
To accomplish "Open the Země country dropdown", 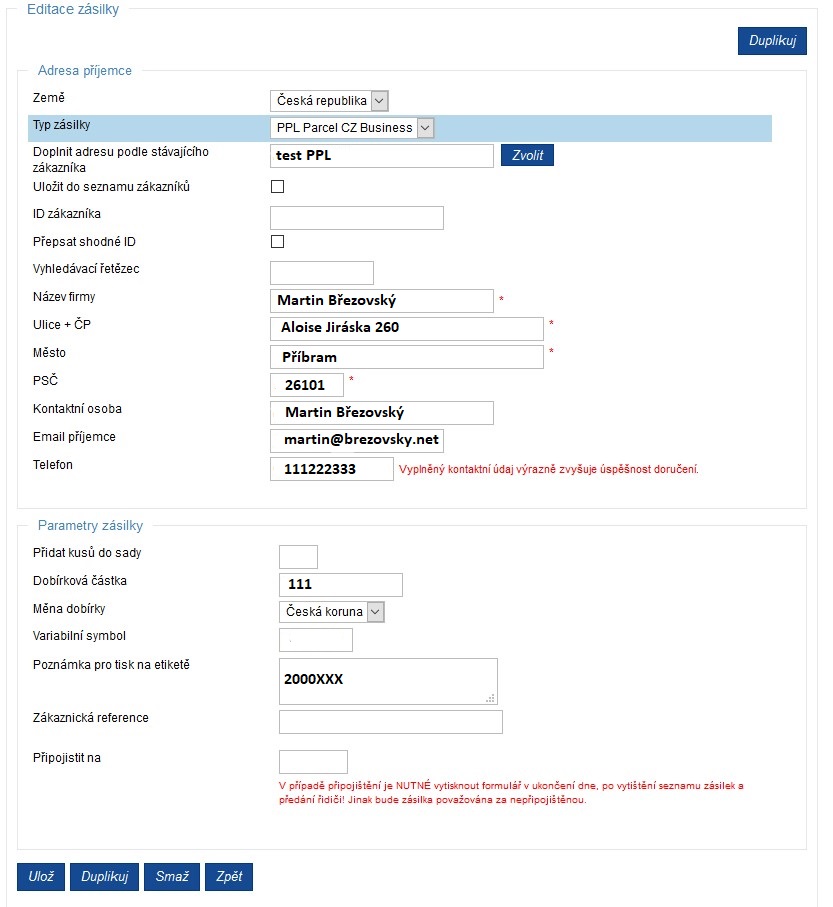I will tap(329, 101).
